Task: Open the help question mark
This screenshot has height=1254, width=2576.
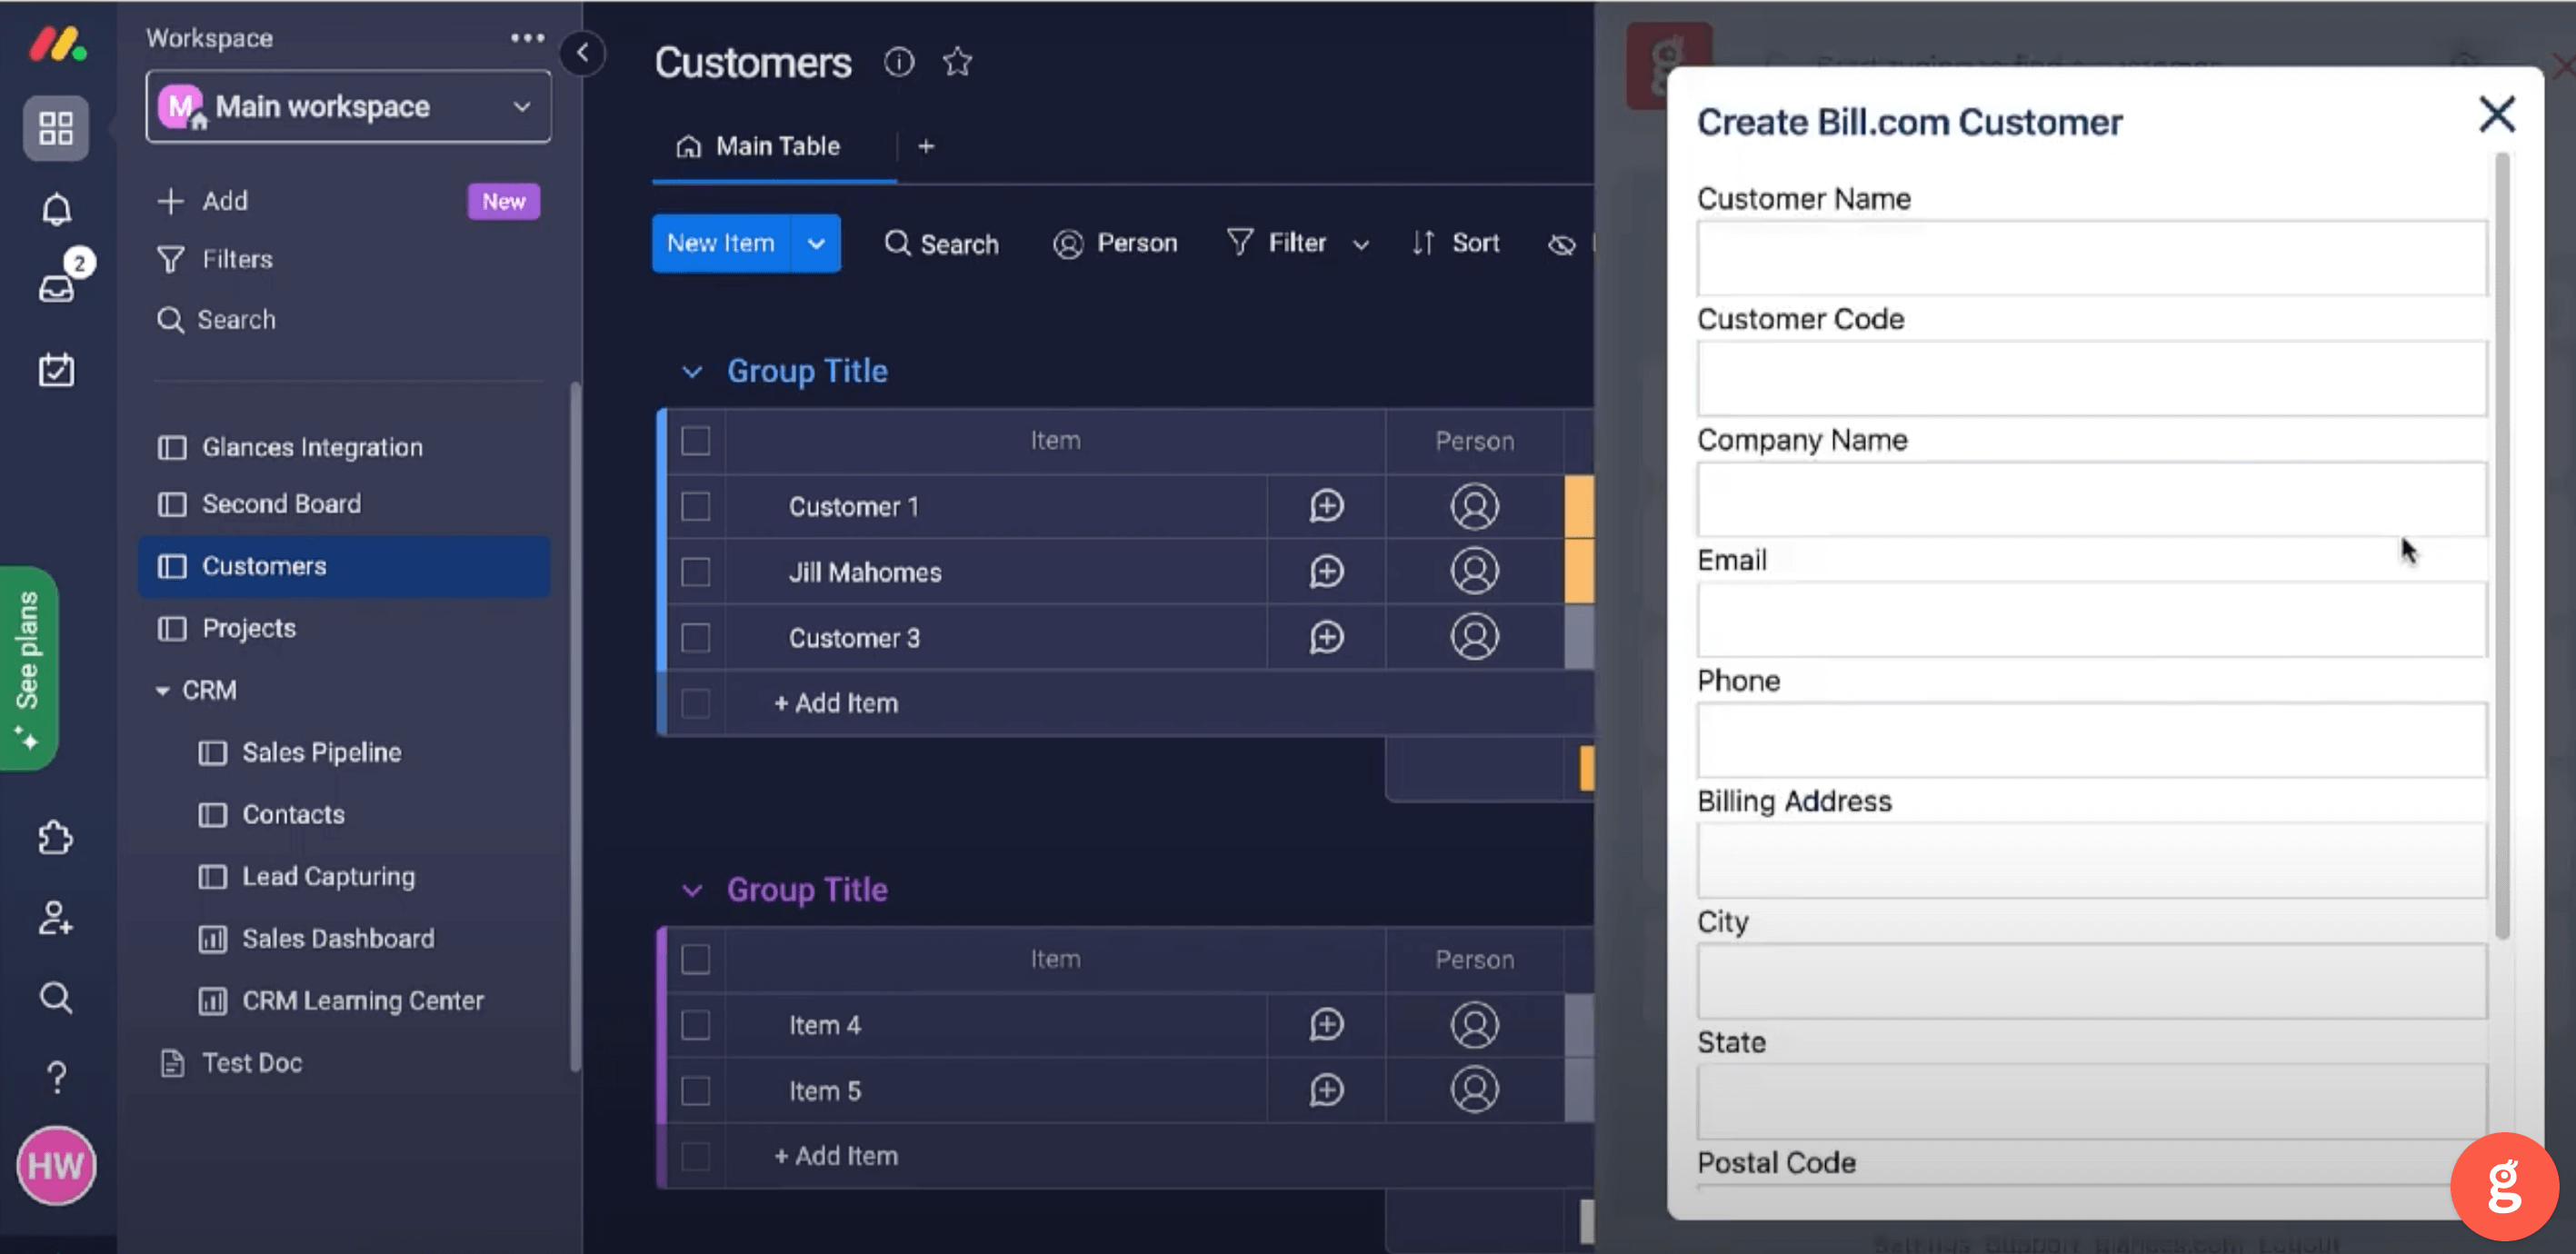Action: pyautogui.click(x=56, y=1077)
